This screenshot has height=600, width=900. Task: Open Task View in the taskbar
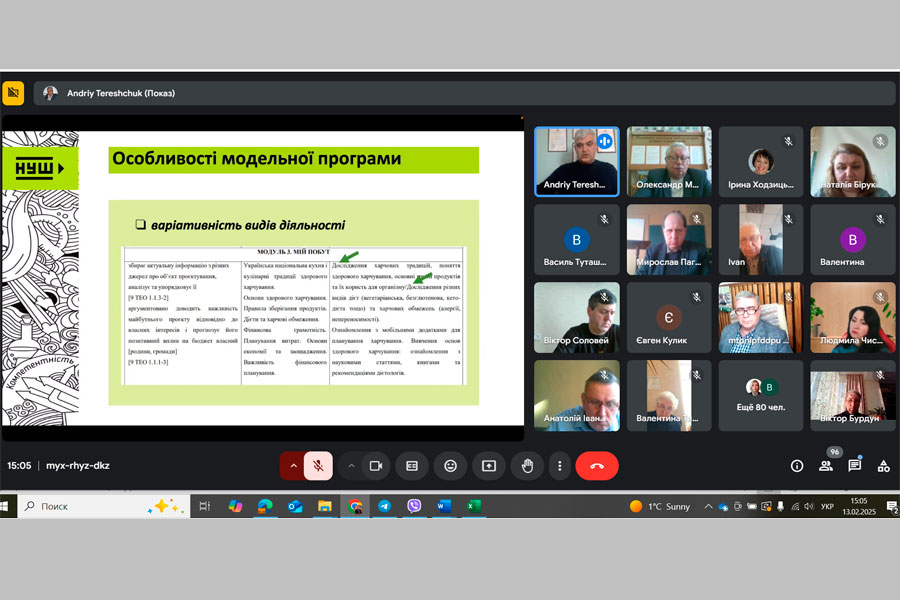(x=204, y=506)
